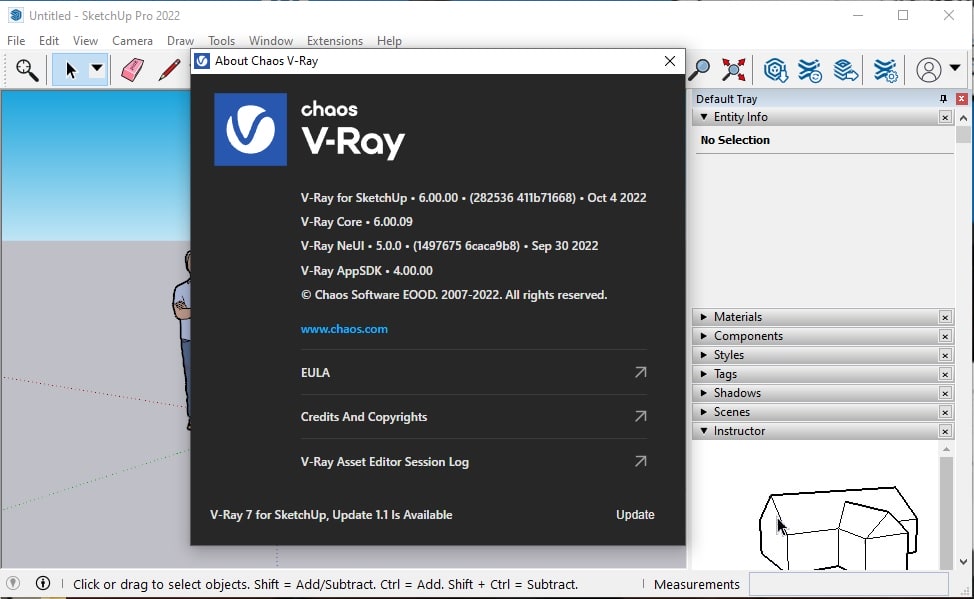Open the Draw menu

(180, 40)
